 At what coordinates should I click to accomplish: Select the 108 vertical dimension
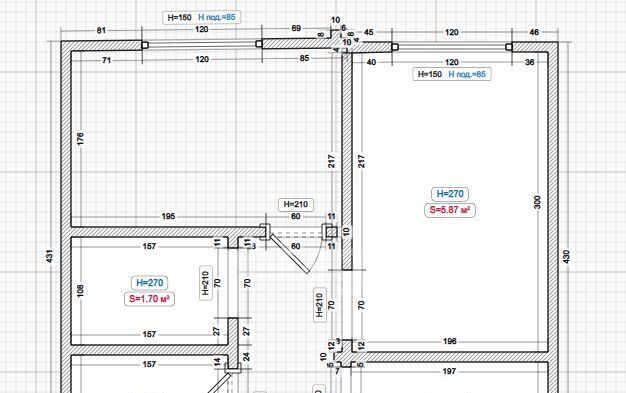pos(80,291)
